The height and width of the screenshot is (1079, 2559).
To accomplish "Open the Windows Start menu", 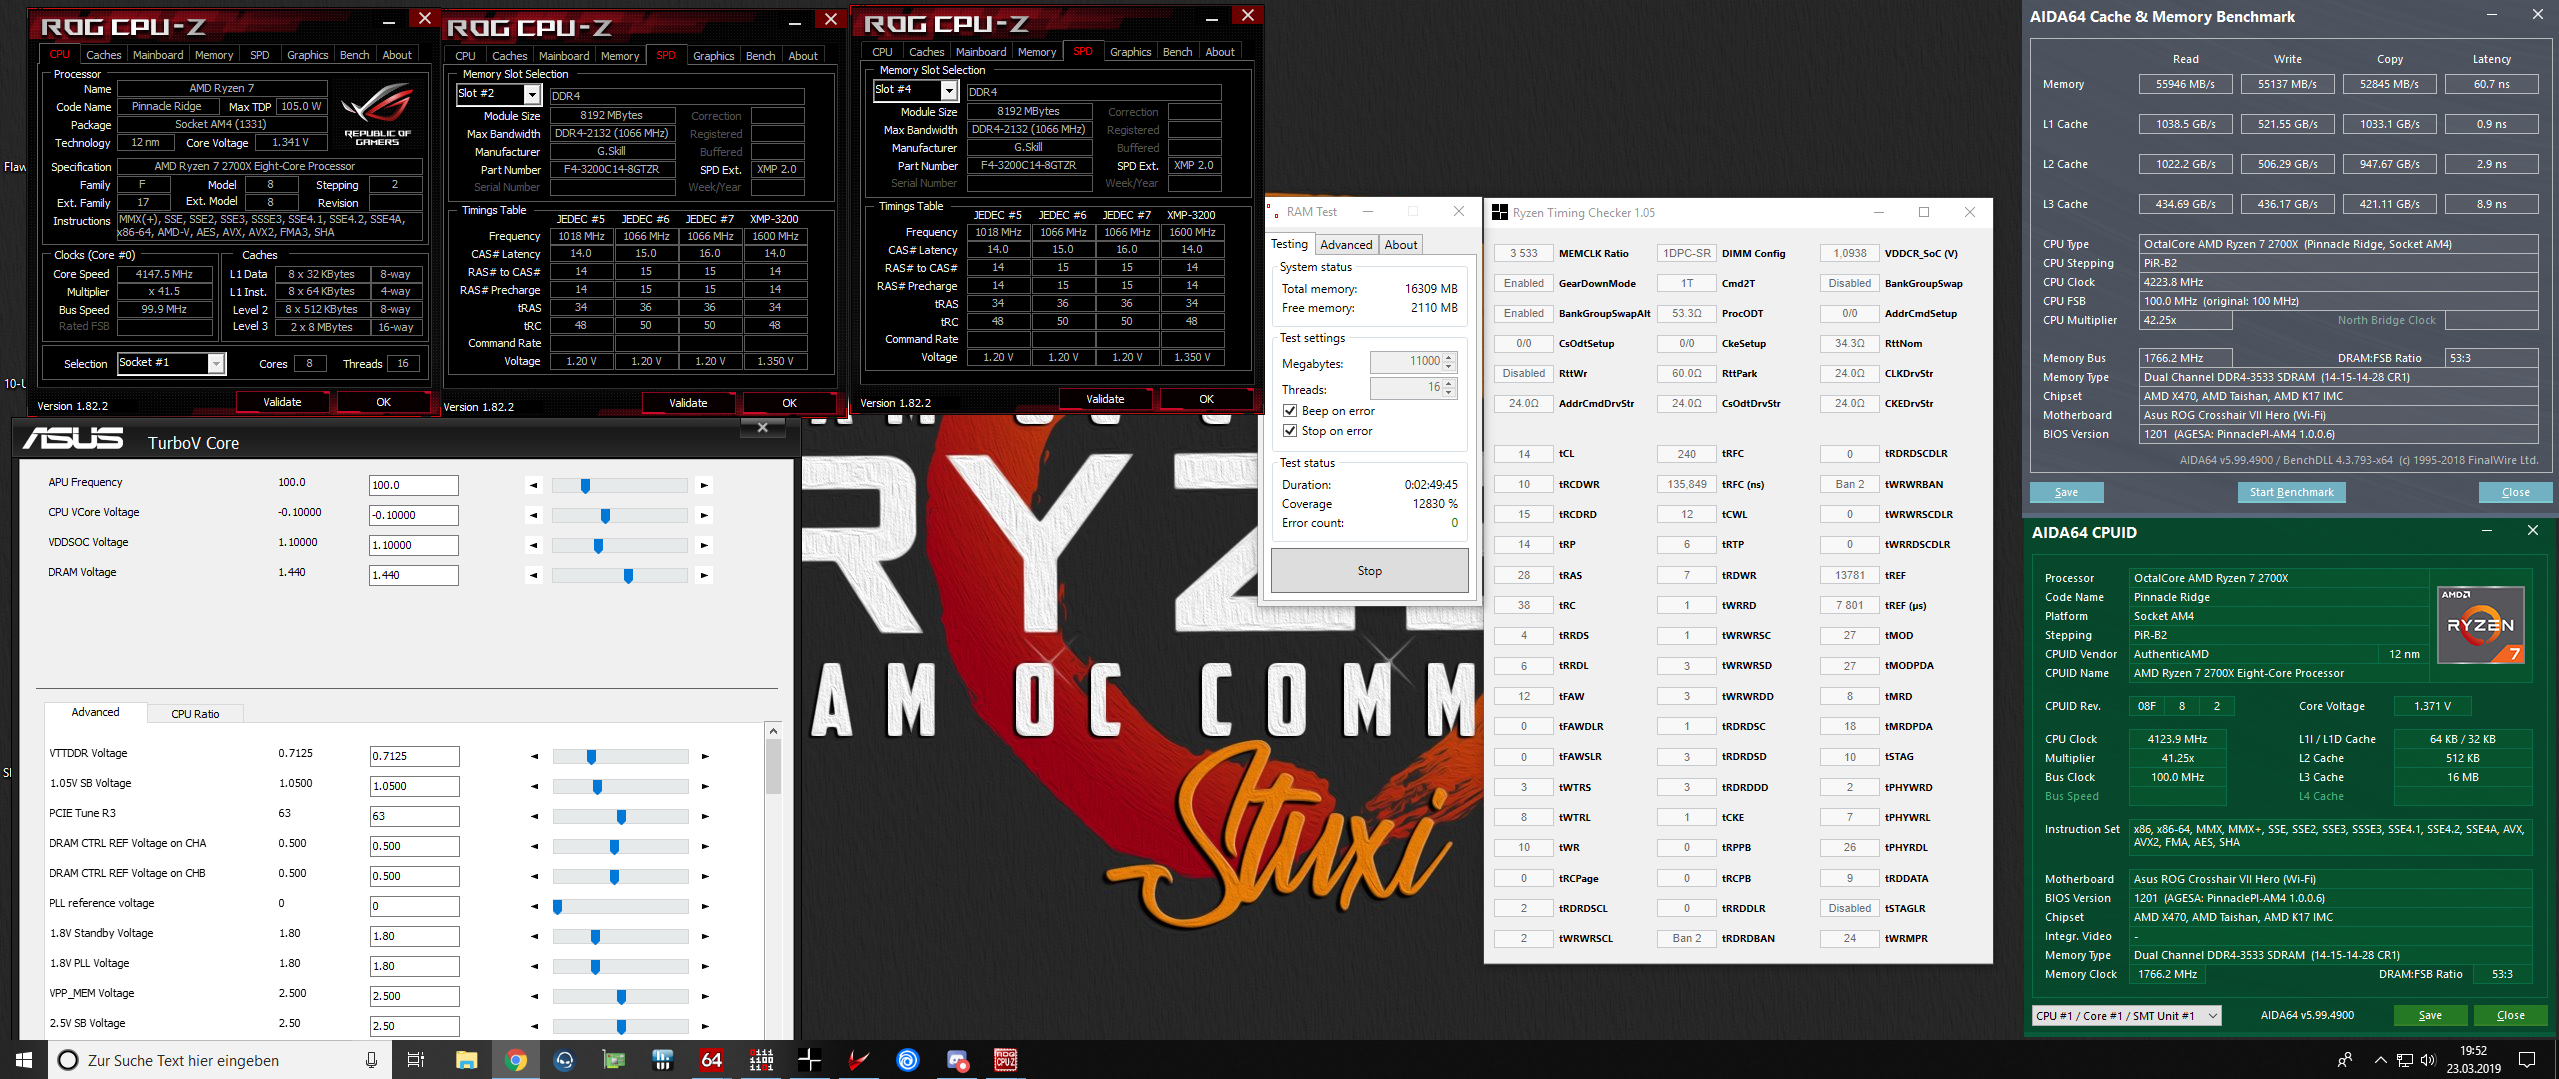I will click(x=24, y=1060).
